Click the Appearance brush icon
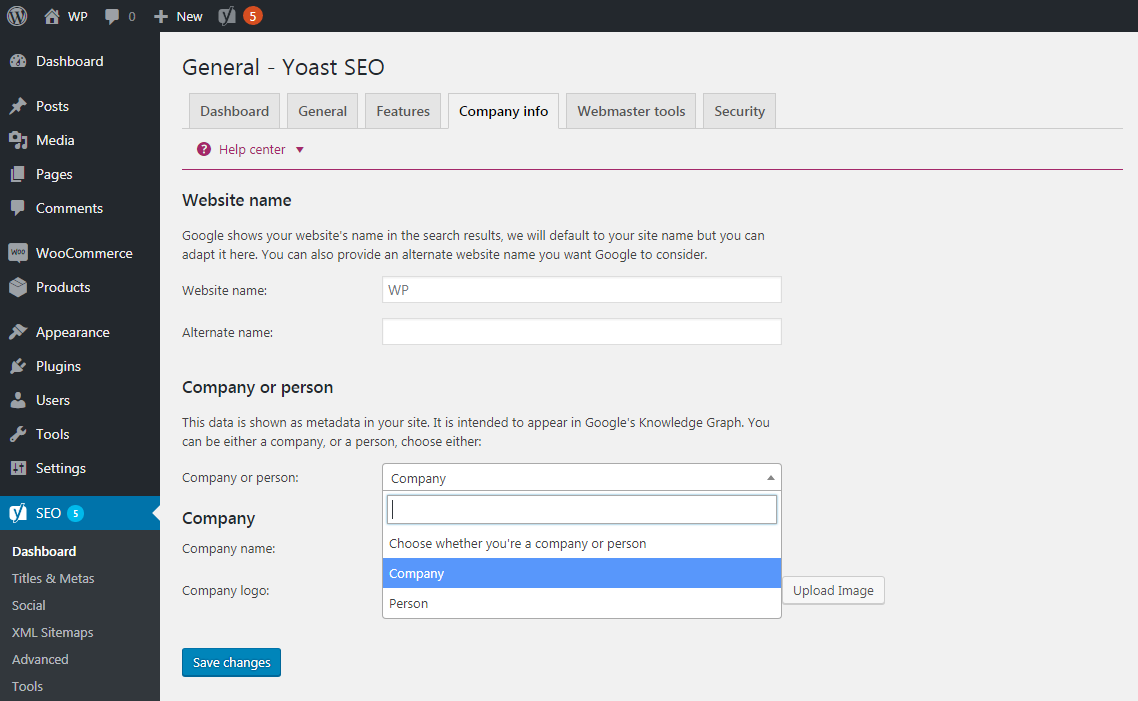Image resolution: width=1138 pixels, height=701 pixels. (x=18, y=332)
